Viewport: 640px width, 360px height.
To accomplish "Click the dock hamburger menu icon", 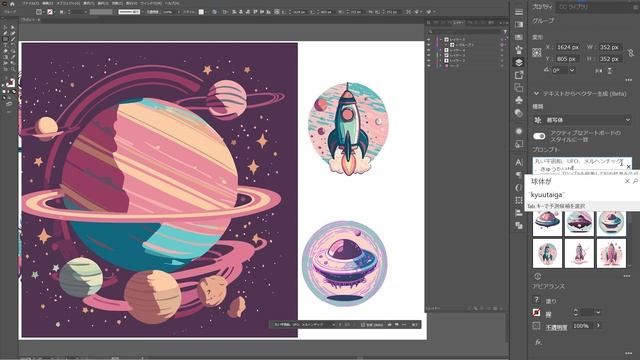I will pos(519,12).
